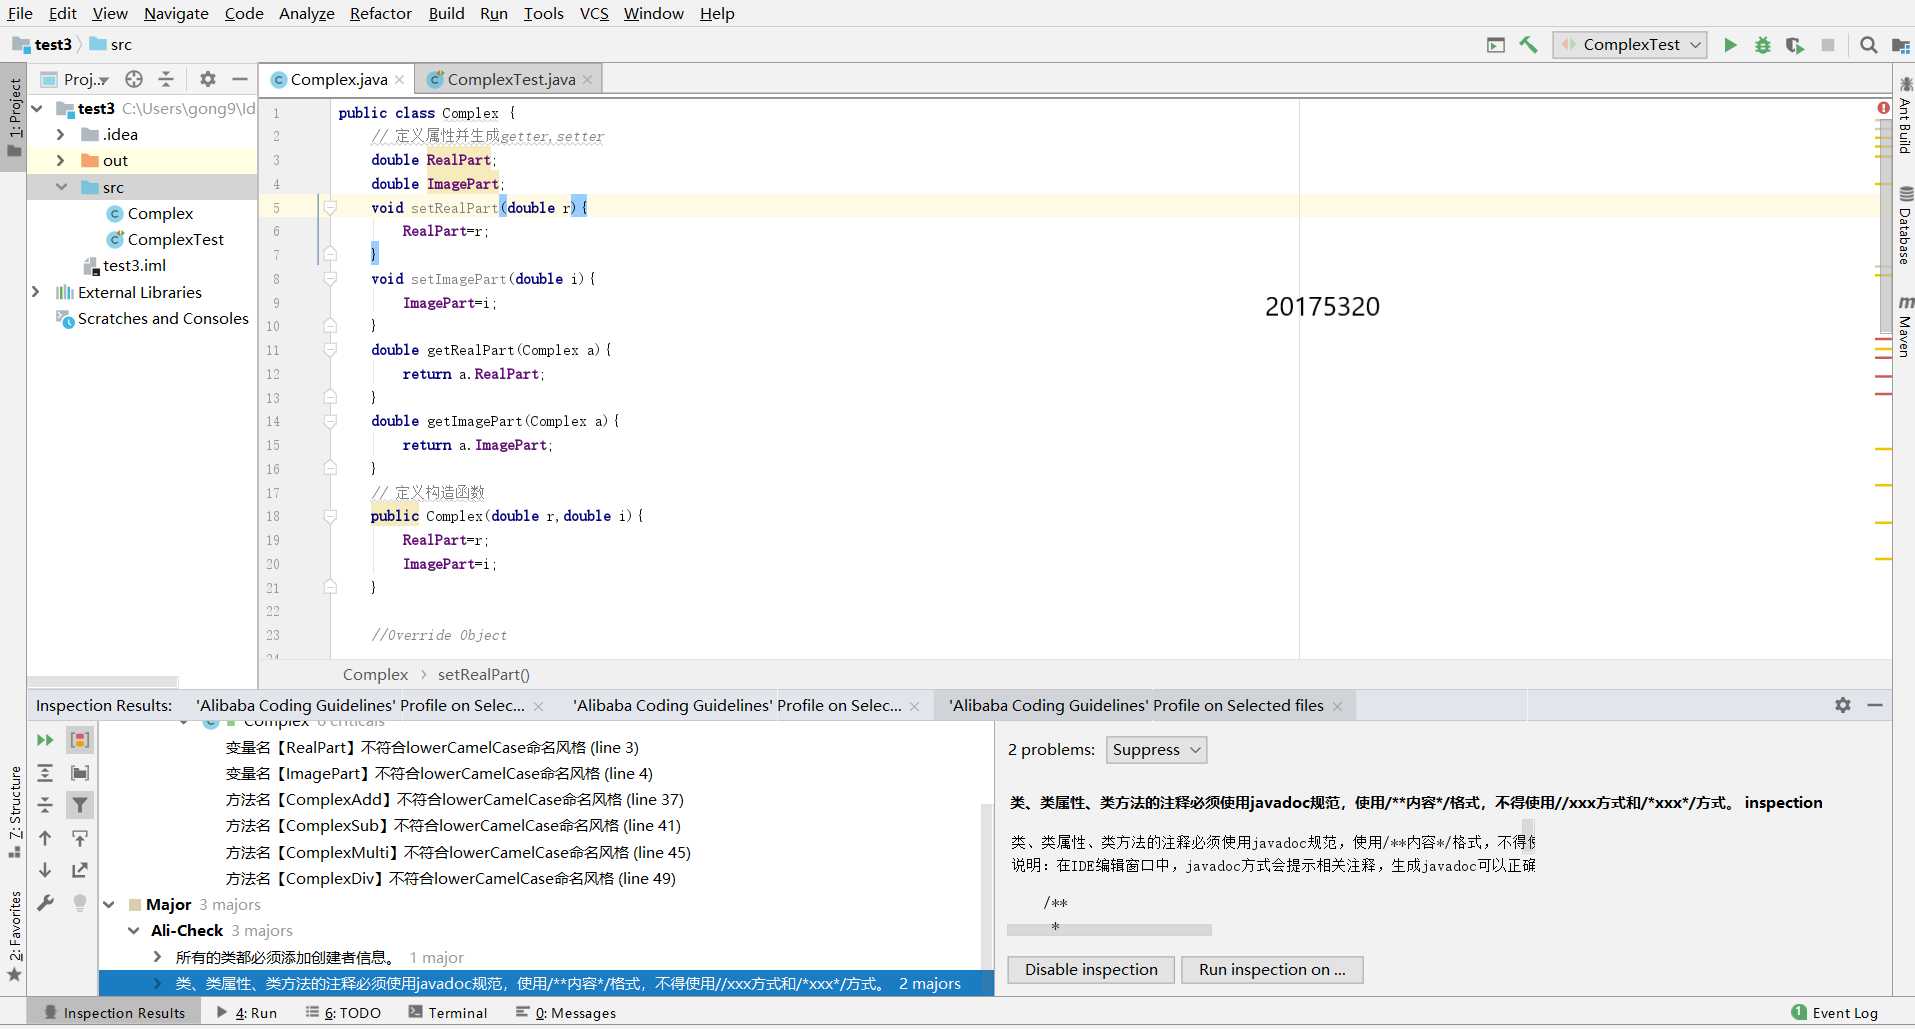
Task: Select test3.iml in project tree
Action: [x=134, y=265]
